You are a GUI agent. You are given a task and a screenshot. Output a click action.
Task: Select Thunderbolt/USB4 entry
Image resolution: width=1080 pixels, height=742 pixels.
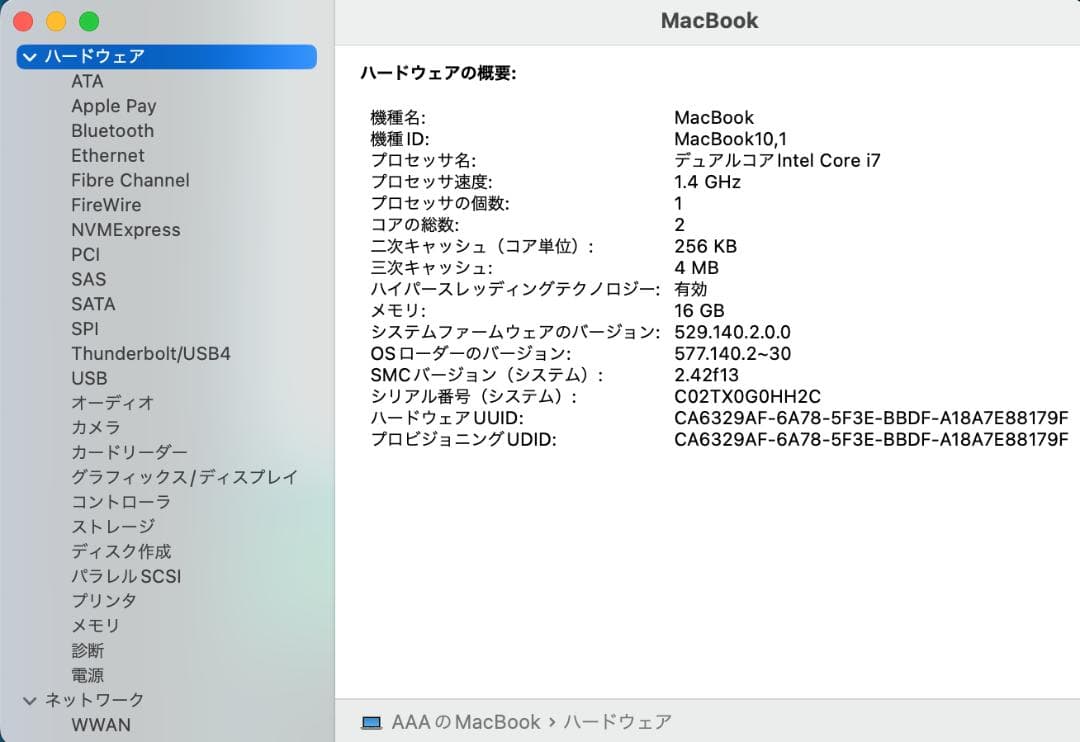151,354
